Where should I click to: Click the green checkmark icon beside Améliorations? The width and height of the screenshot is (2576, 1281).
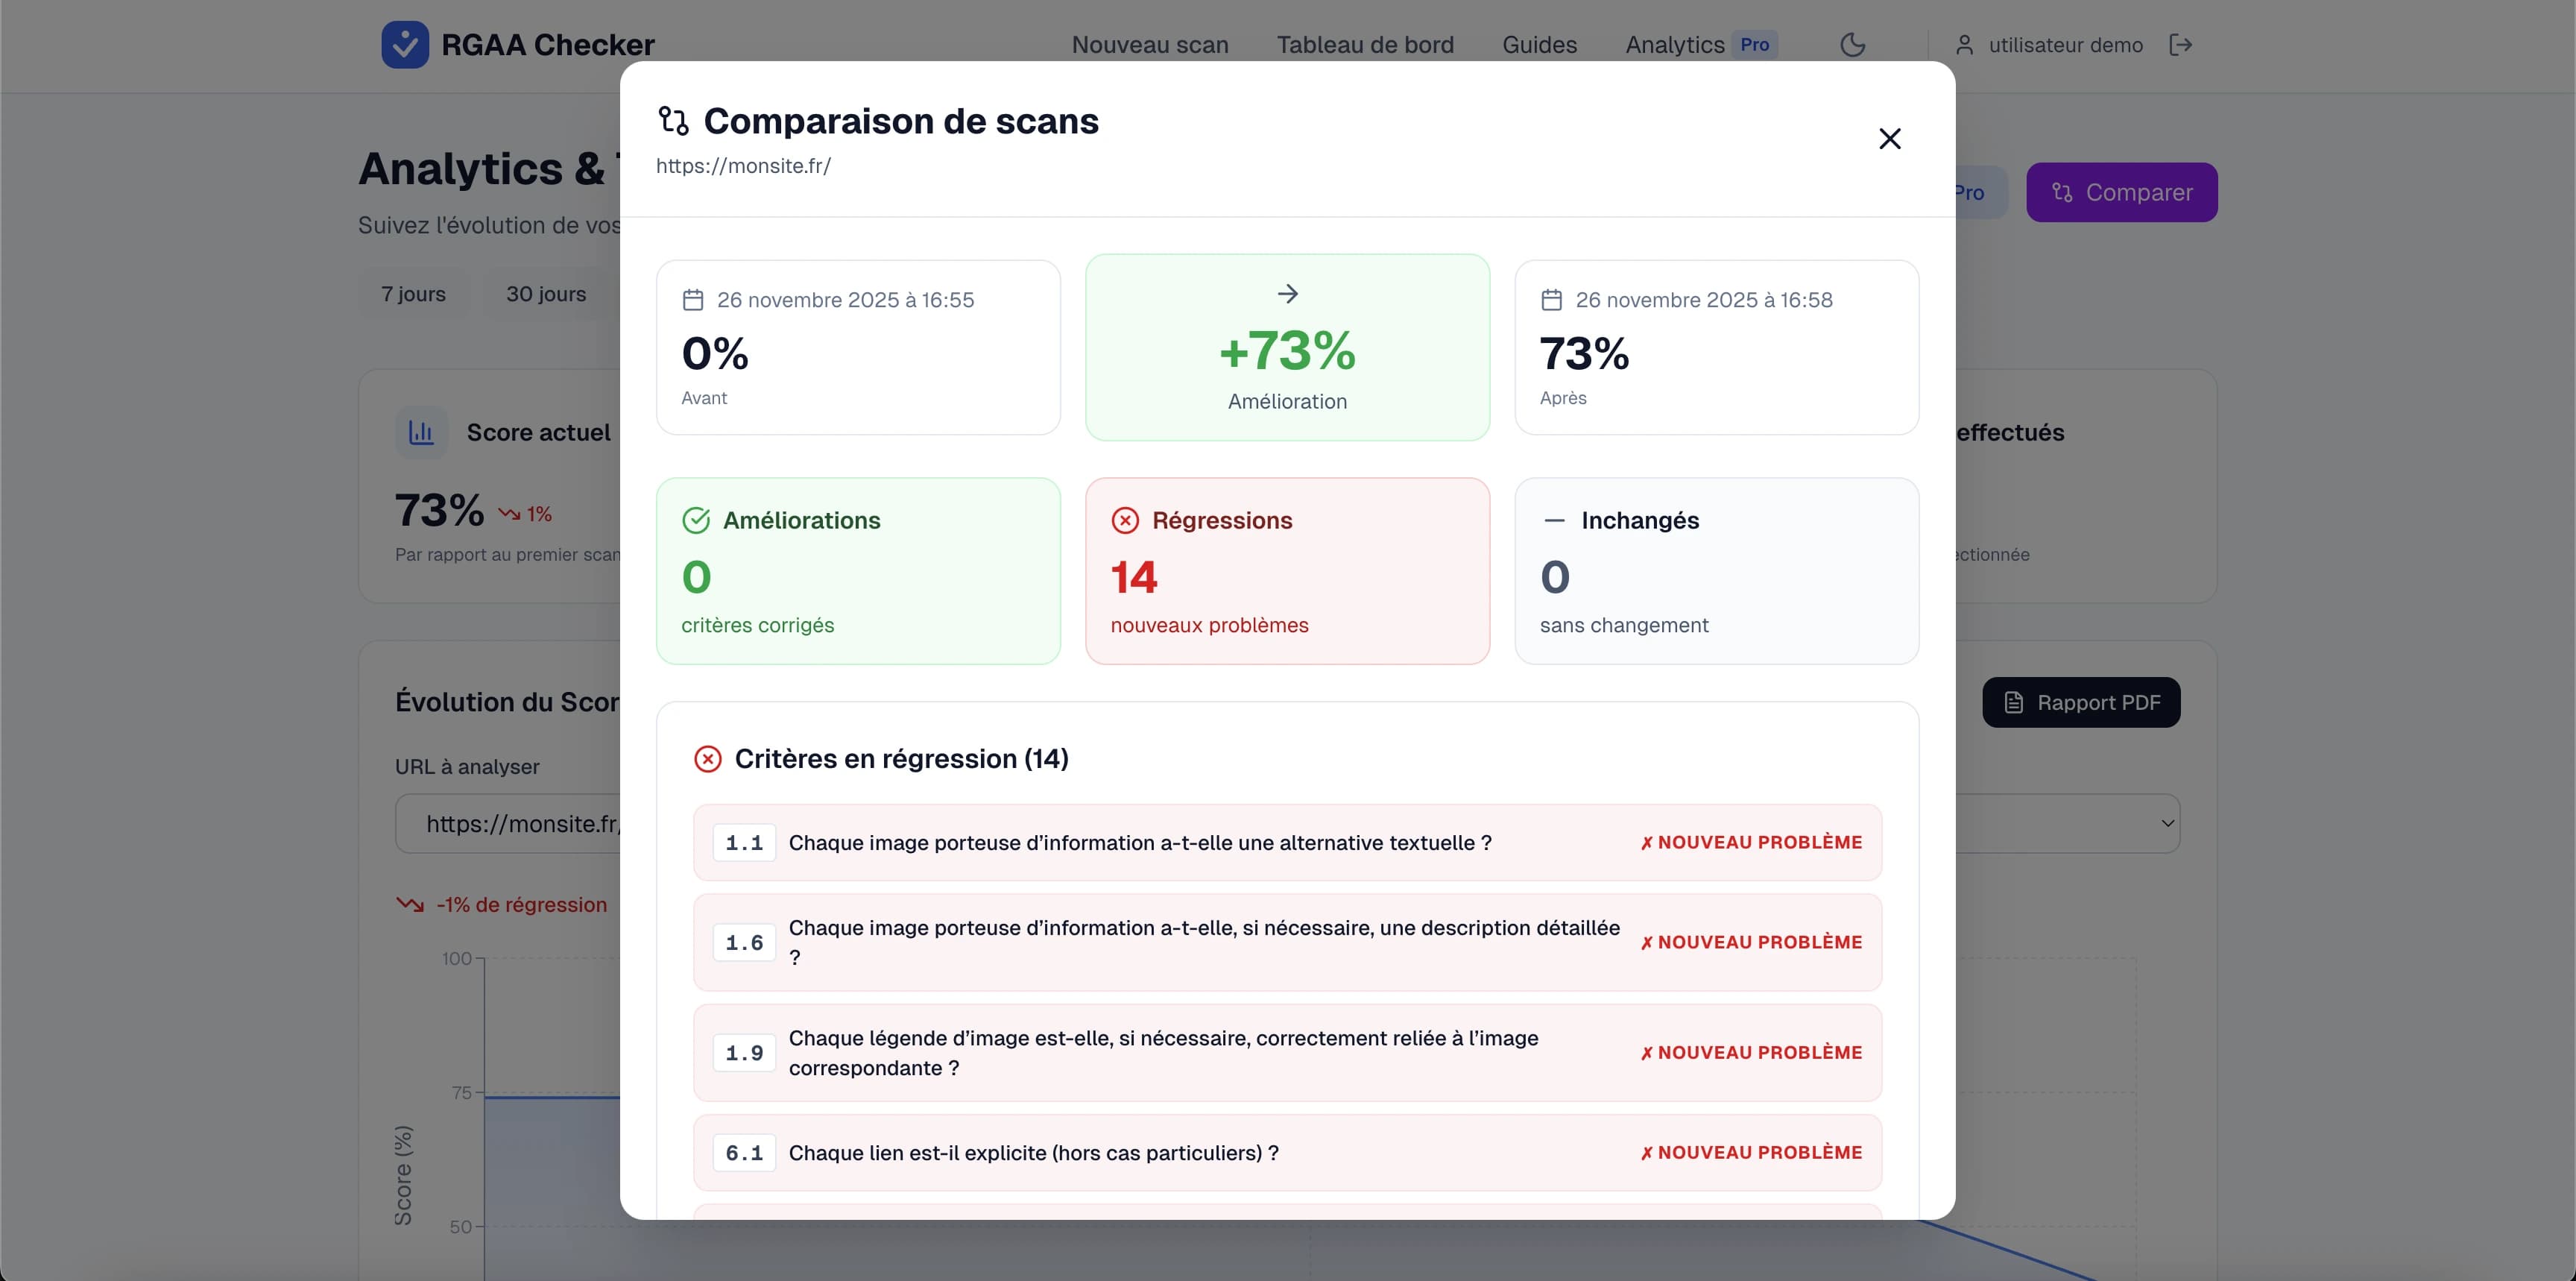[x=696, y=520]
